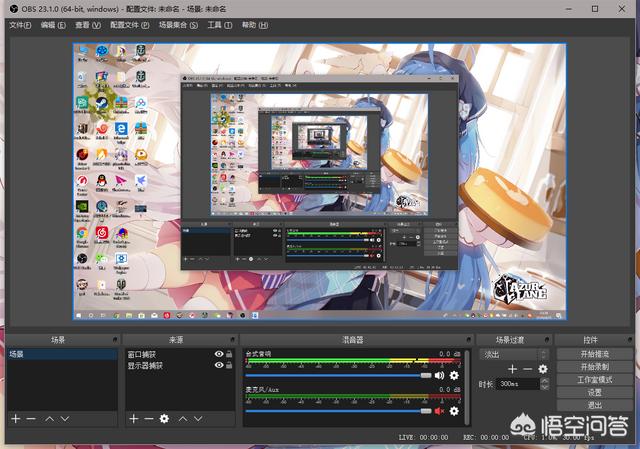
Task: Unmute the 麦克风/Aux red speaker icon
Action: coord(440,411)
